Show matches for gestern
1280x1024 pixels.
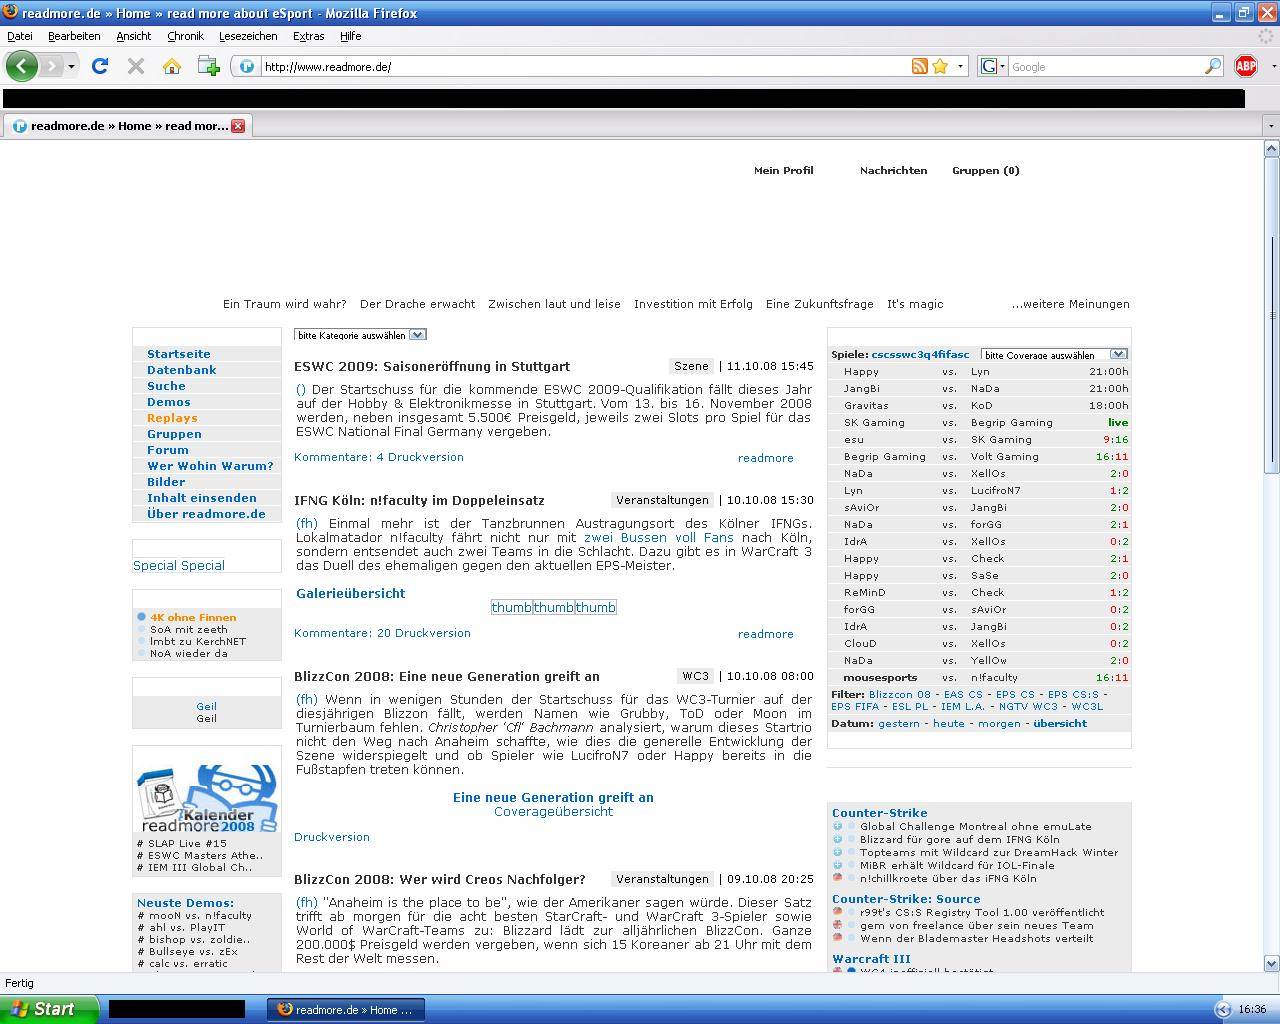[898, 723]
